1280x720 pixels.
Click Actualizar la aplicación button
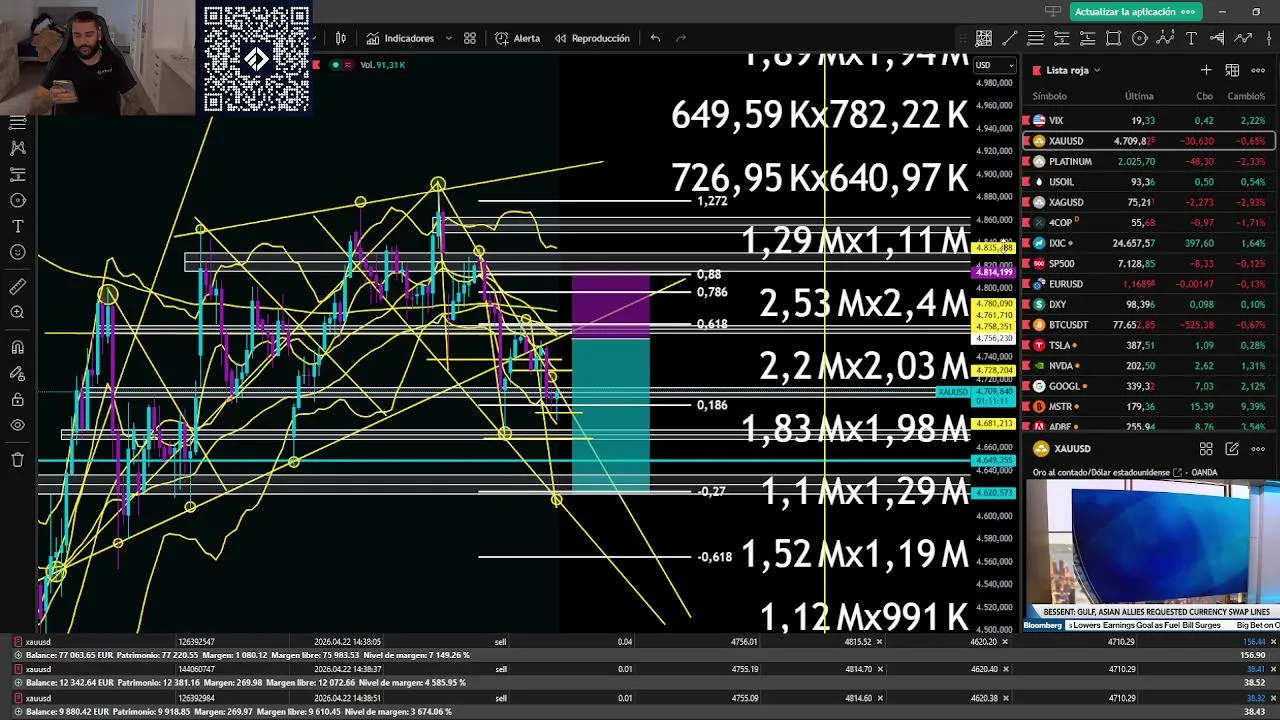(x=1135, y=12)
